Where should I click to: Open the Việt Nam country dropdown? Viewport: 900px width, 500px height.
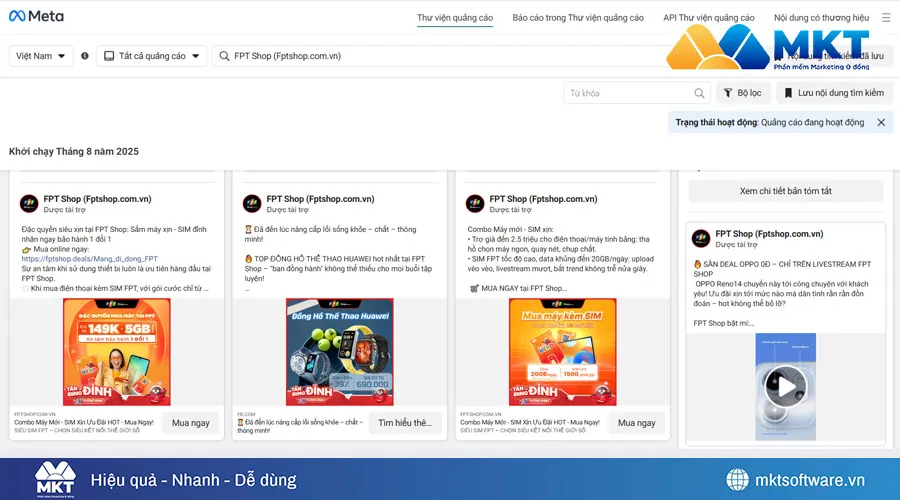(40, 56)
